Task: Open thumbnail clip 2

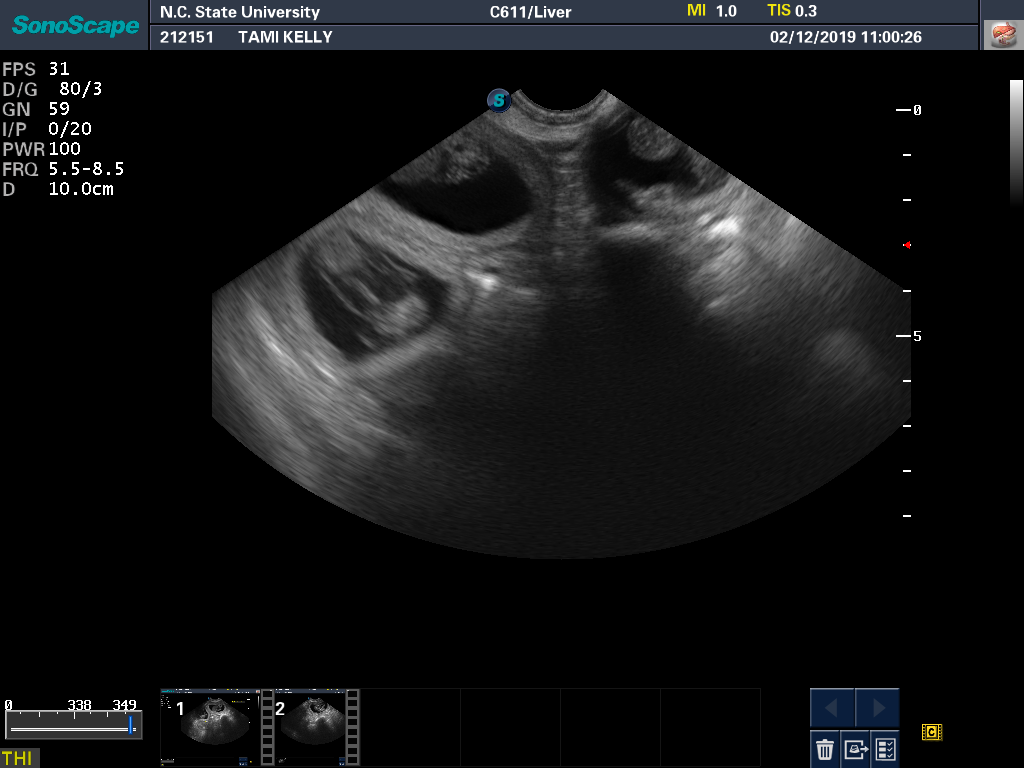Action: (x=310, y=726)
